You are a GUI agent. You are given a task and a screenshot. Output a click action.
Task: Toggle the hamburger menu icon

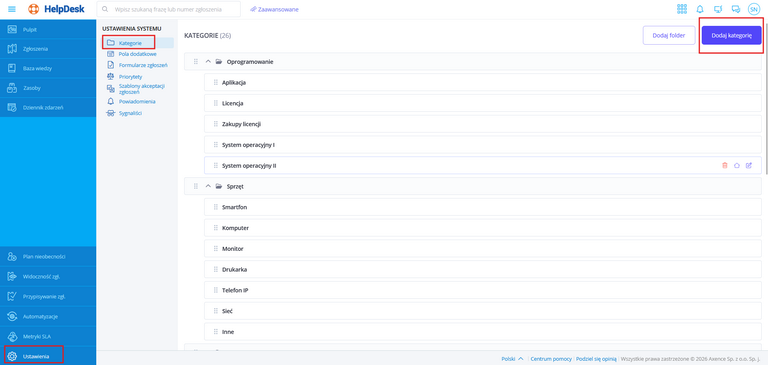(x=12, y=9)
